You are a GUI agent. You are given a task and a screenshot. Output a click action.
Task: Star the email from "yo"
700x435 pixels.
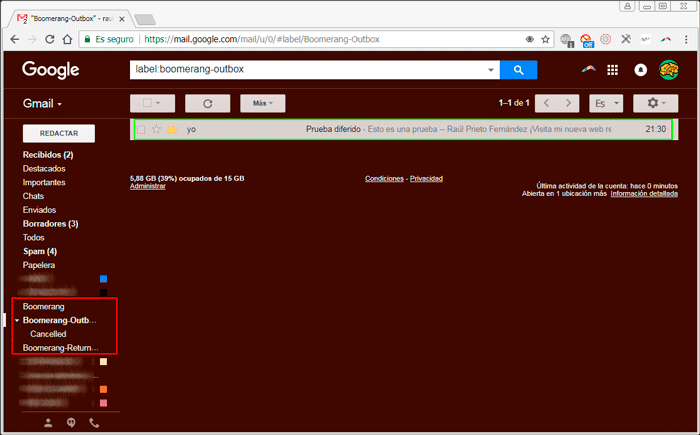156,130
